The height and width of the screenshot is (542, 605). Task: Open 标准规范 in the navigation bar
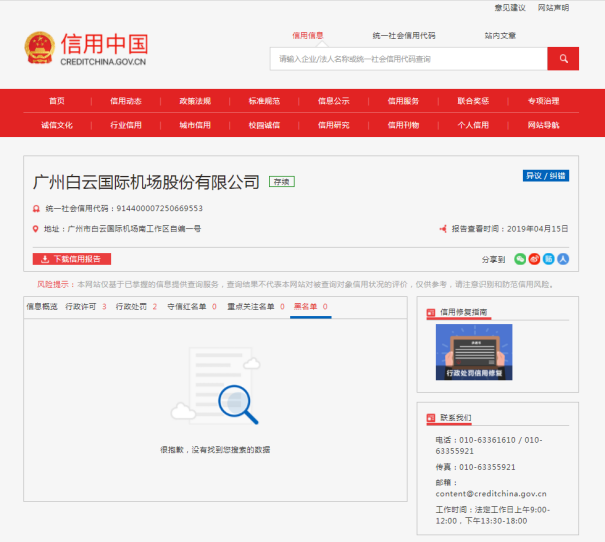coord(264,101)
